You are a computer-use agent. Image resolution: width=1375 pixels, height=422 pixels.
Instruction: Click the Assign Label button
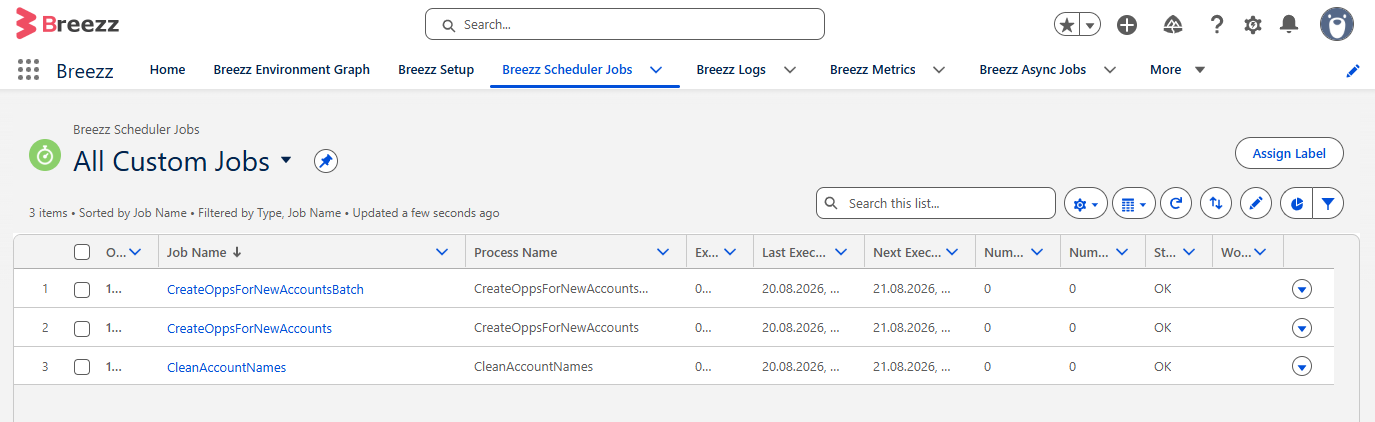(x=1290, y=153)
